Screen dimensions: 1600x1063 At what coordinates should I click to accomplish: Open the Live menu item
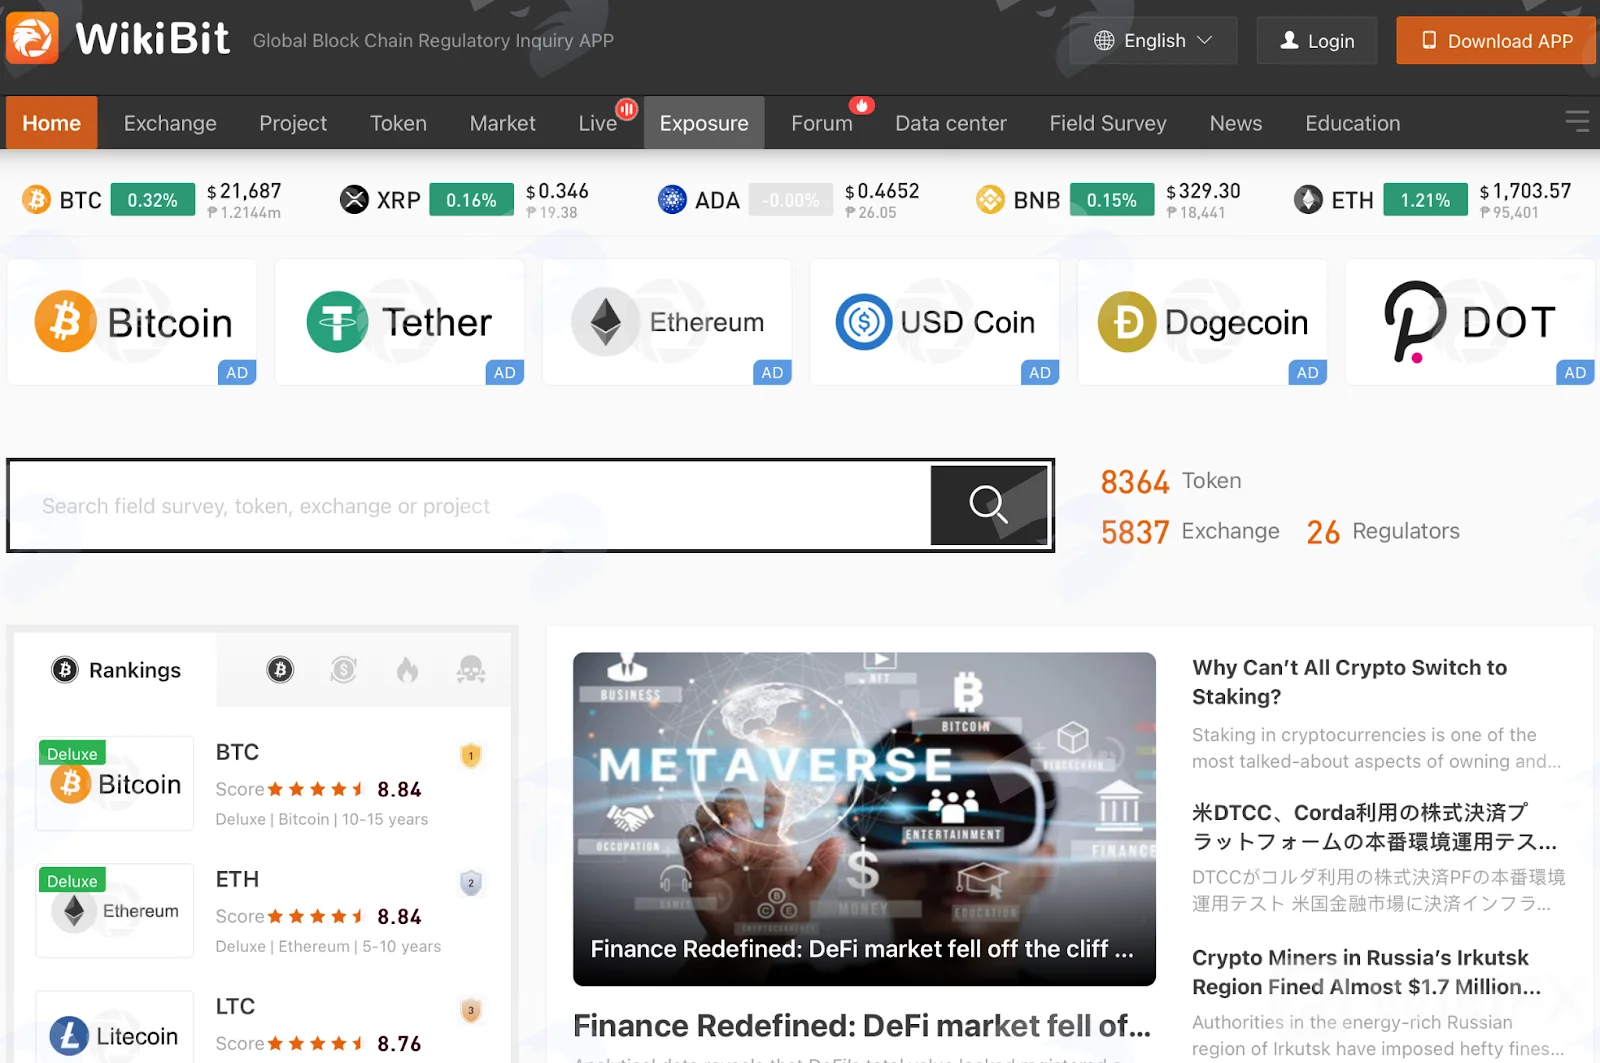coord(598,123)
